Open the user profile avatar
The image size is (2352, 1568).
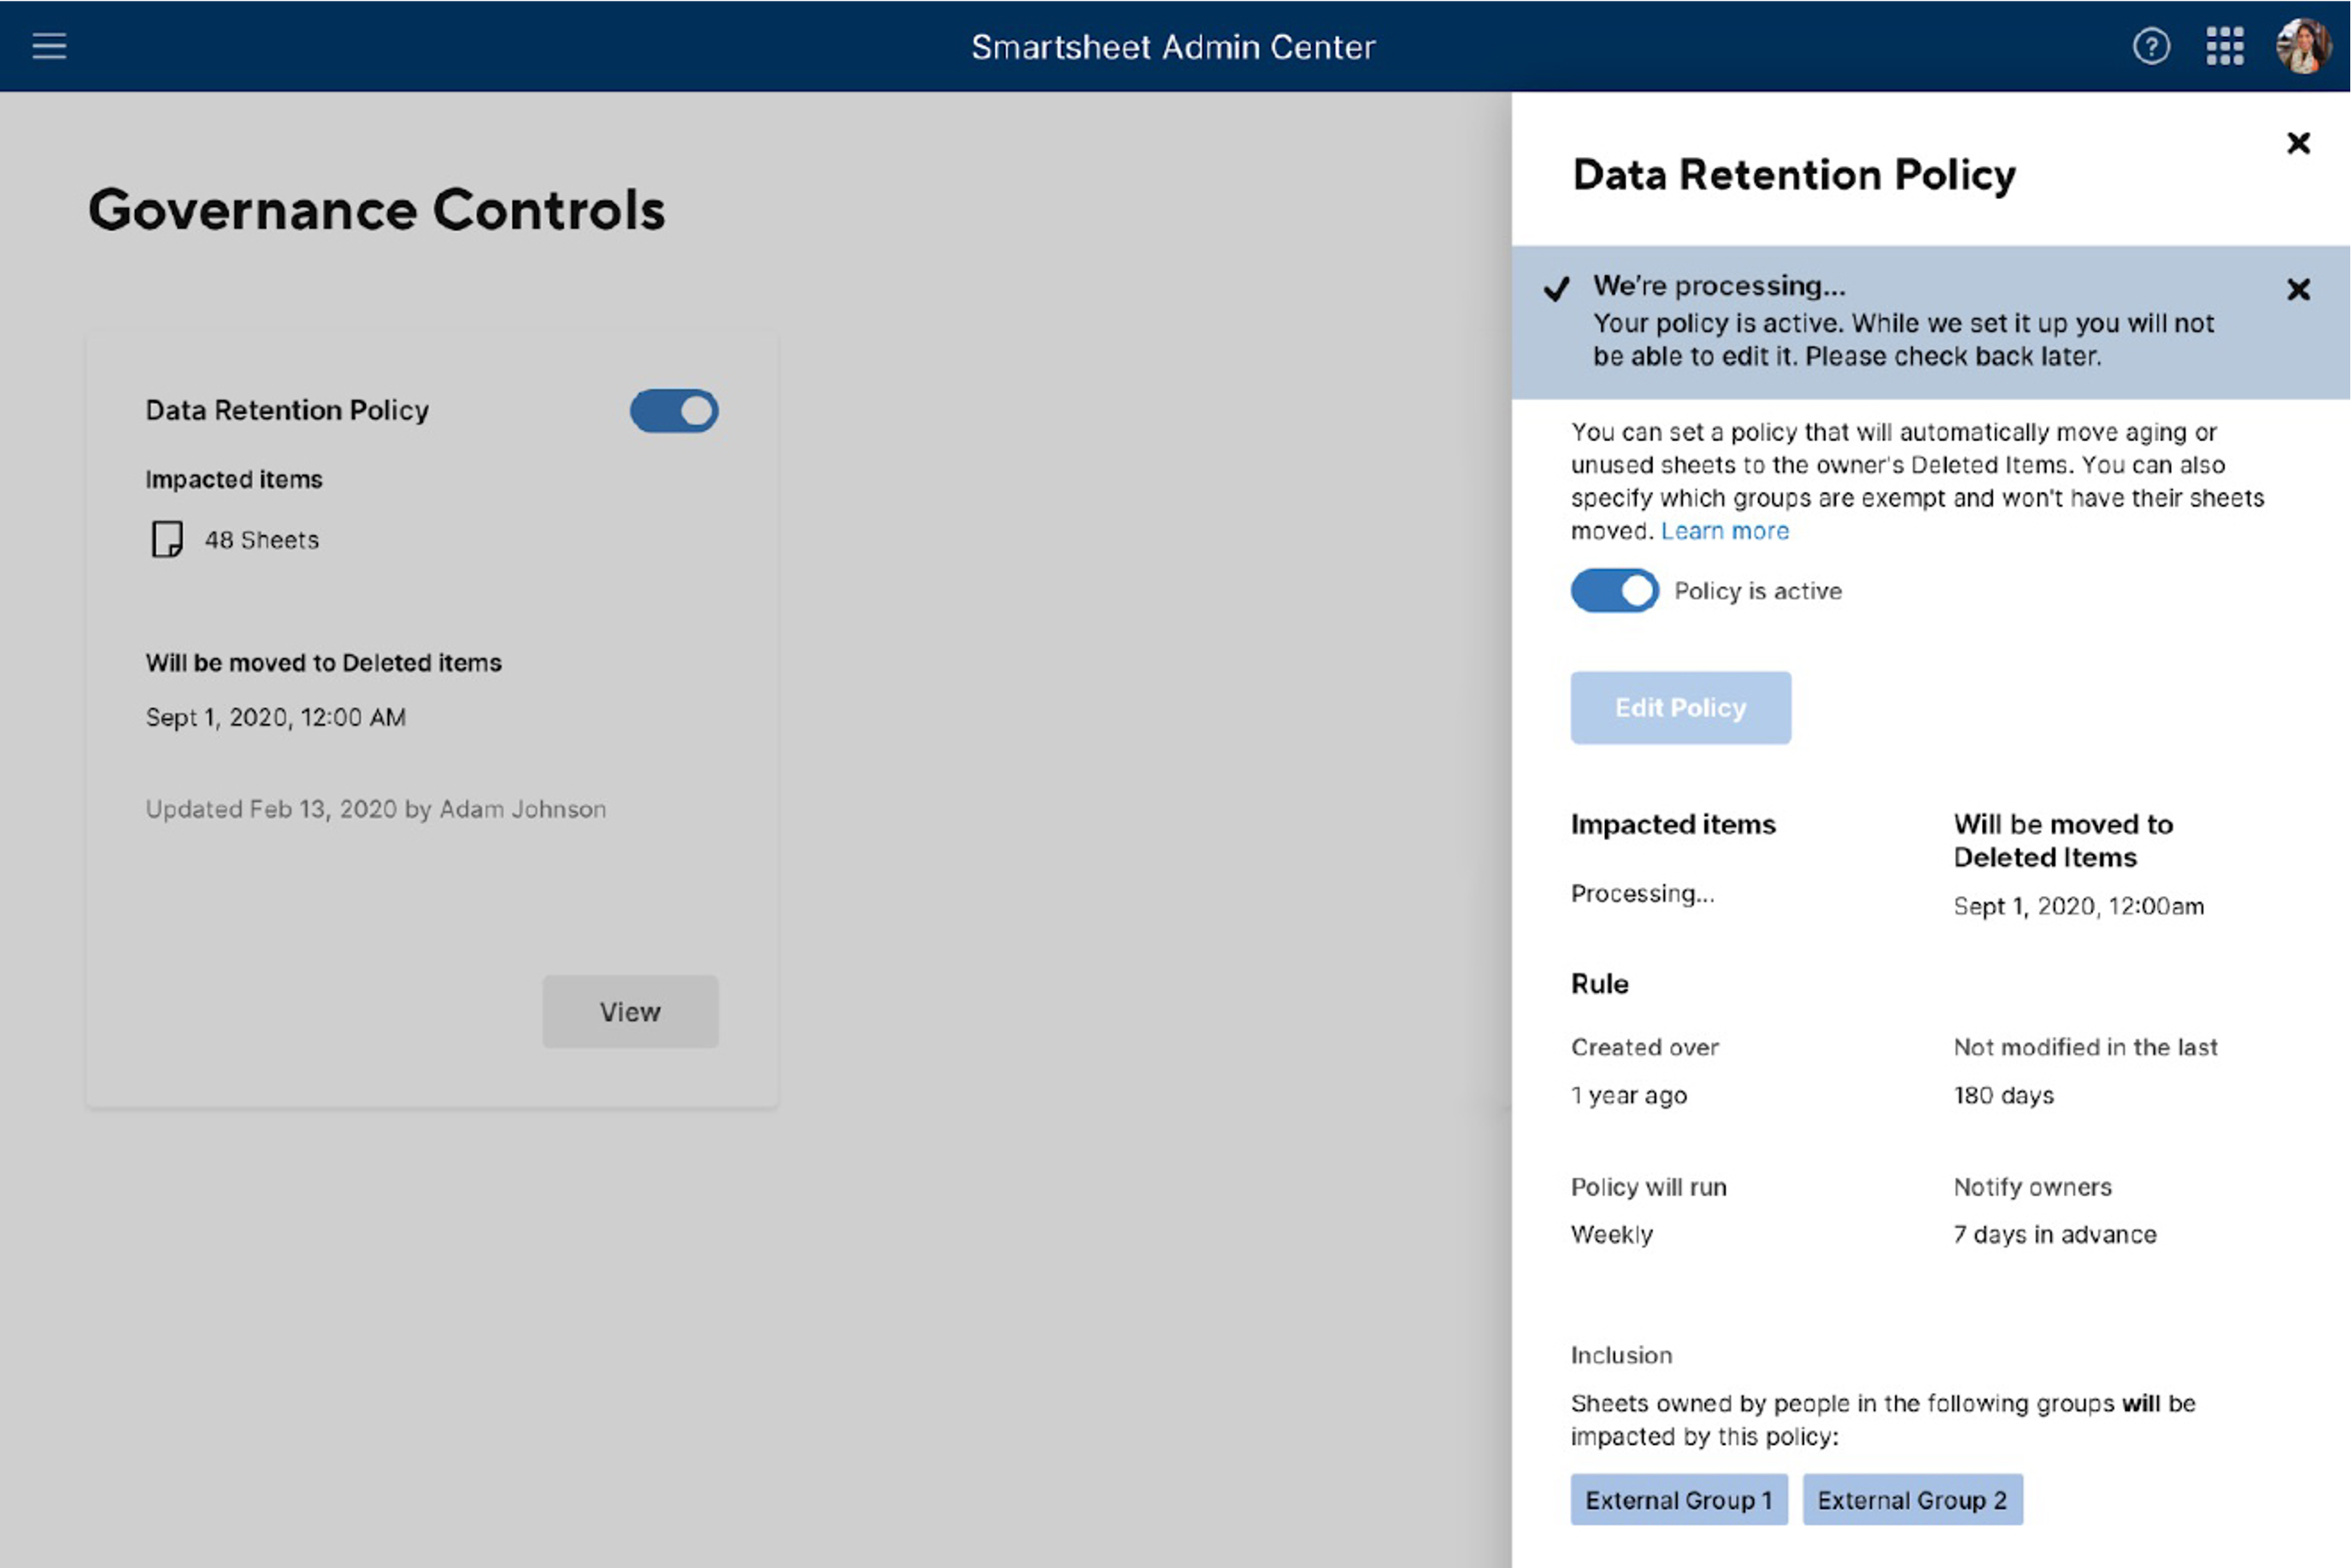[x=2302, y=46]
